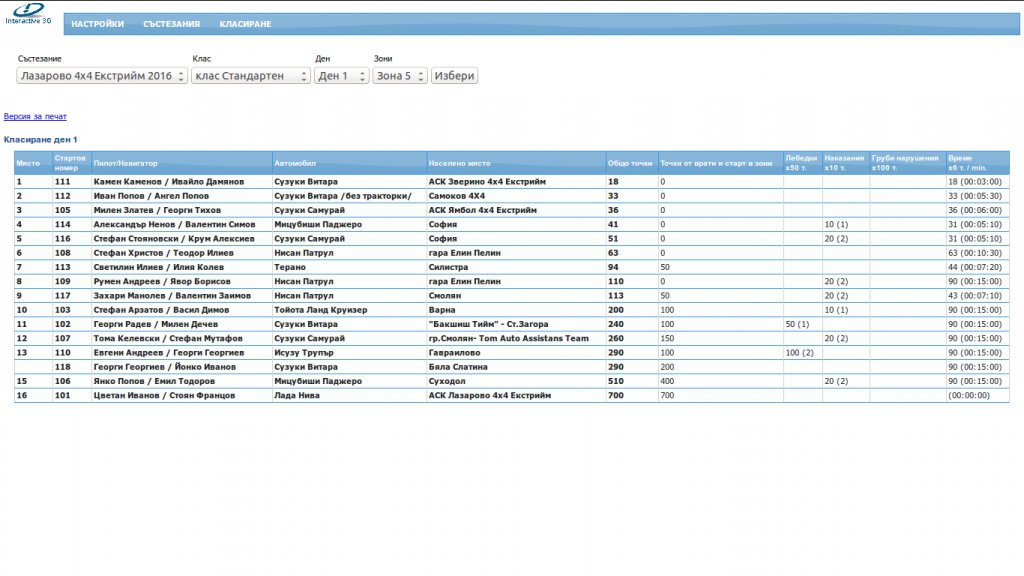1024x576 pixels.
Task: Click the Населено място column header
Action: coord(515,163)
